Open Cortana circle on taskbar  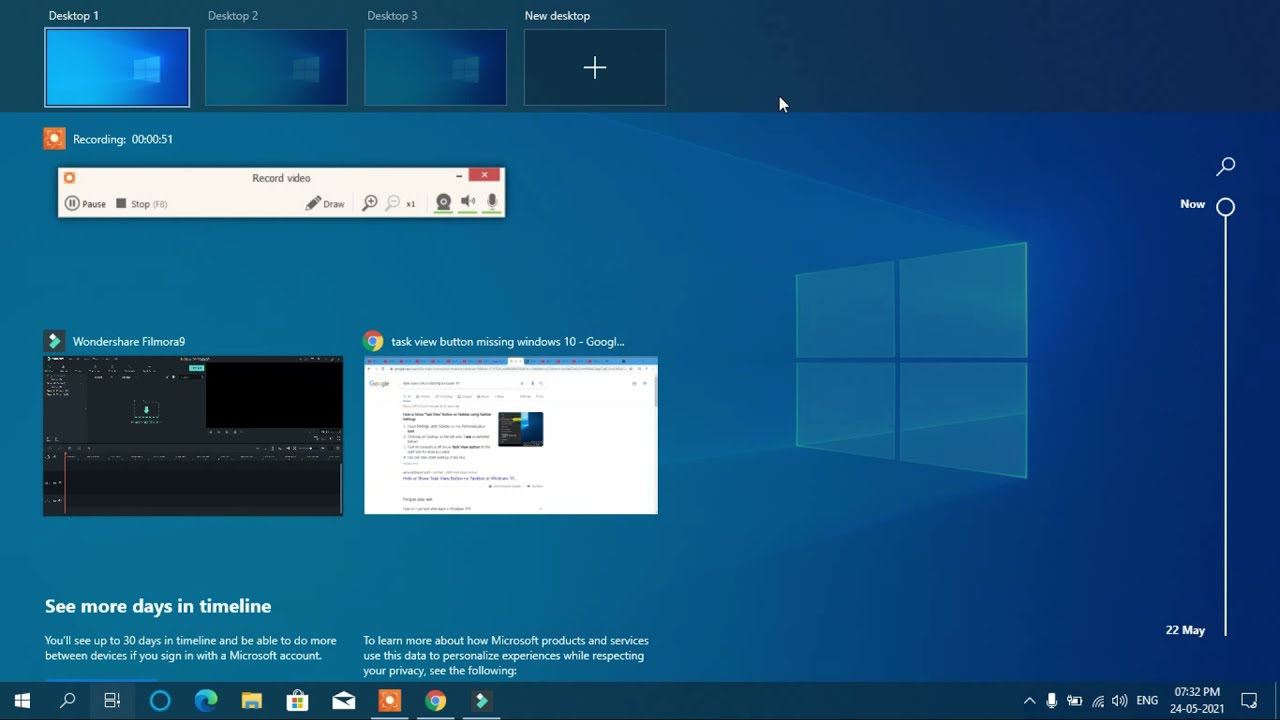[160, 701]
